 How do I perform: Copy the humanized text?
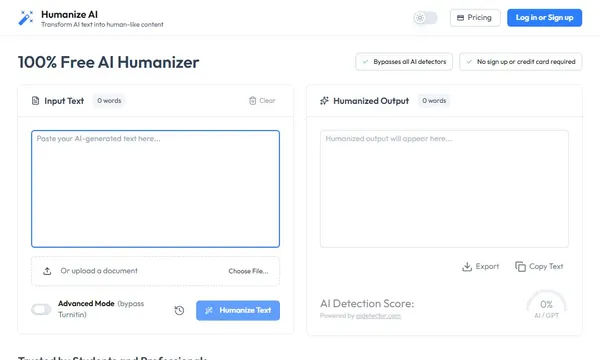click(539, 266)
